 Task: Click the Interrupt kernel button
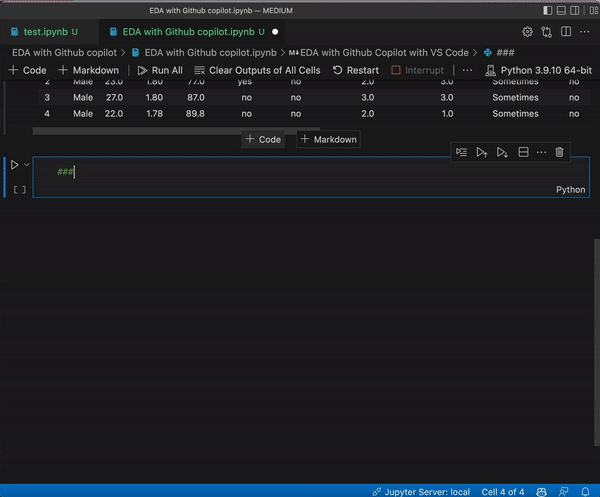click(x=417, y=70)
